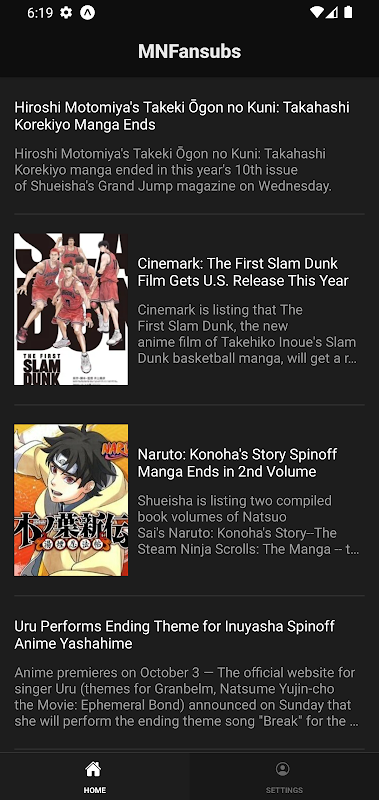Screen dimensions: 379x800
Task: Switch to the HOME tab label
Action: pyautogui.click(x=95, y=790)
